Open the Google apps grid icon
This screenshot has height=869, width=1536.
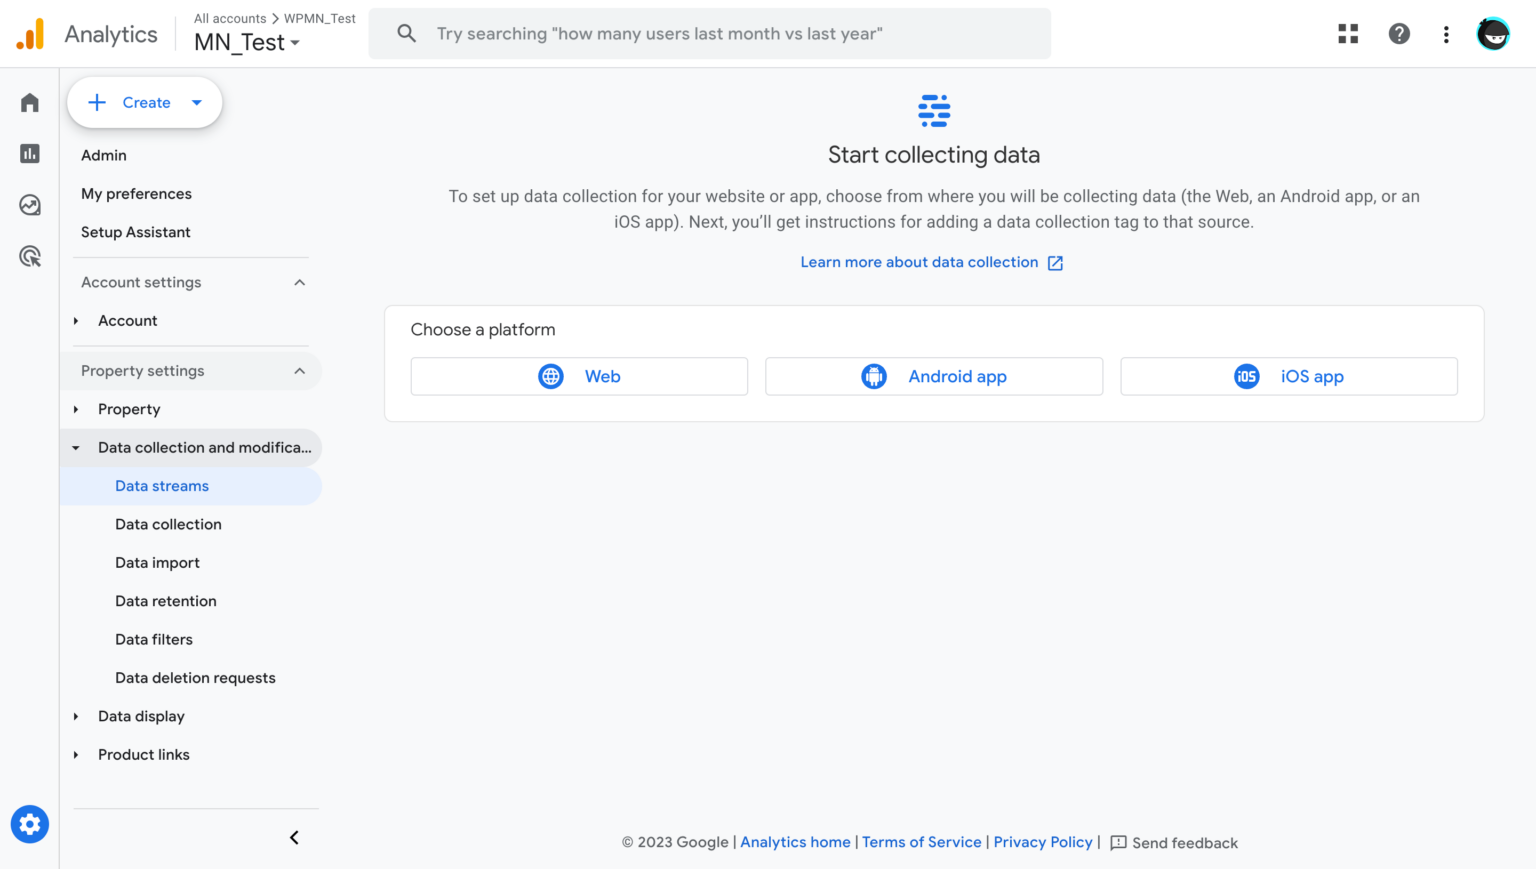coord(1347,33)
